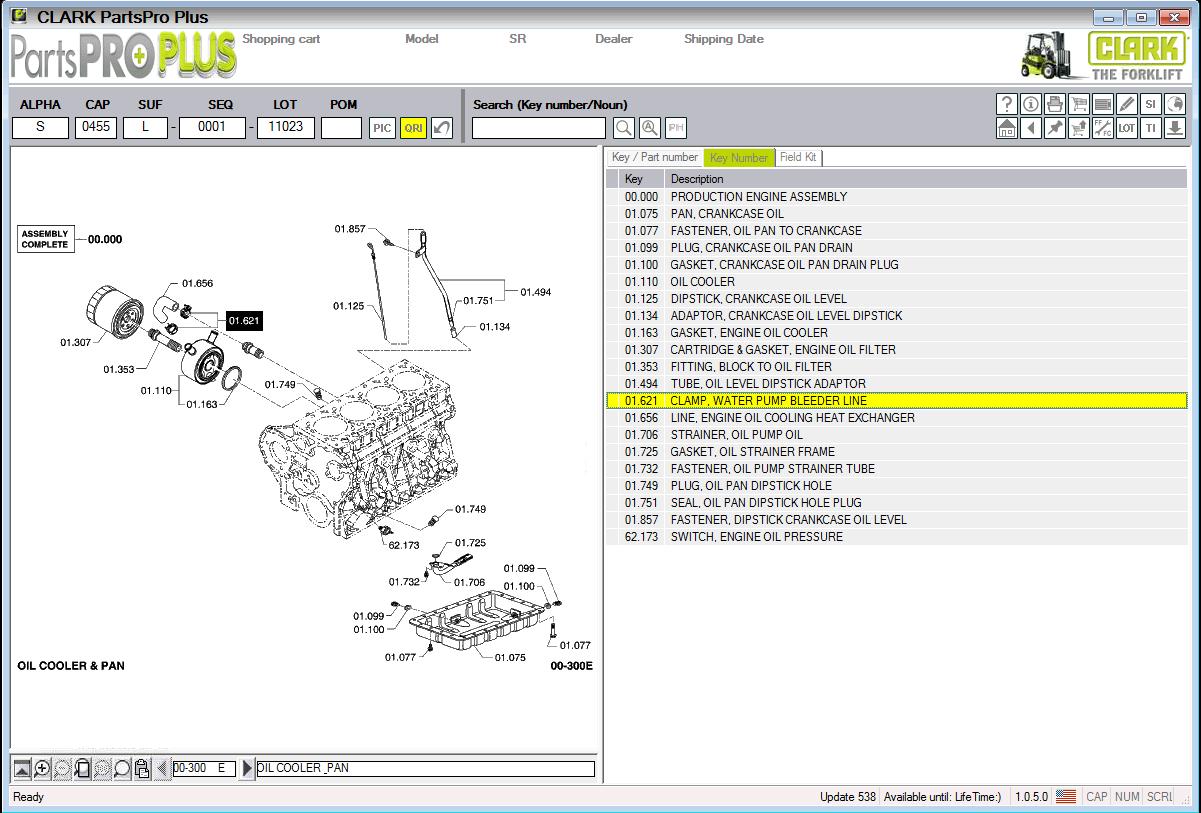Open the print function icon
Viewport: 1201px width, 813px height.
coord(1055,104)
